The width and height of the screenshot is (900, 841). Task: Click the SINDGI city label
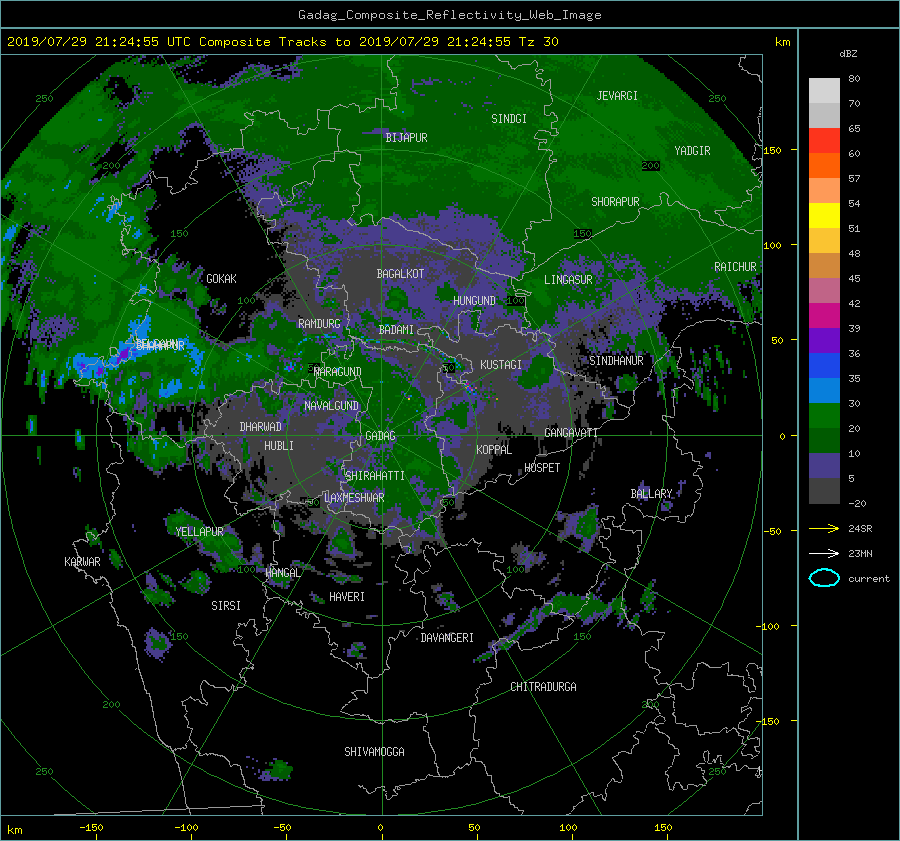(x=509, y=119)
